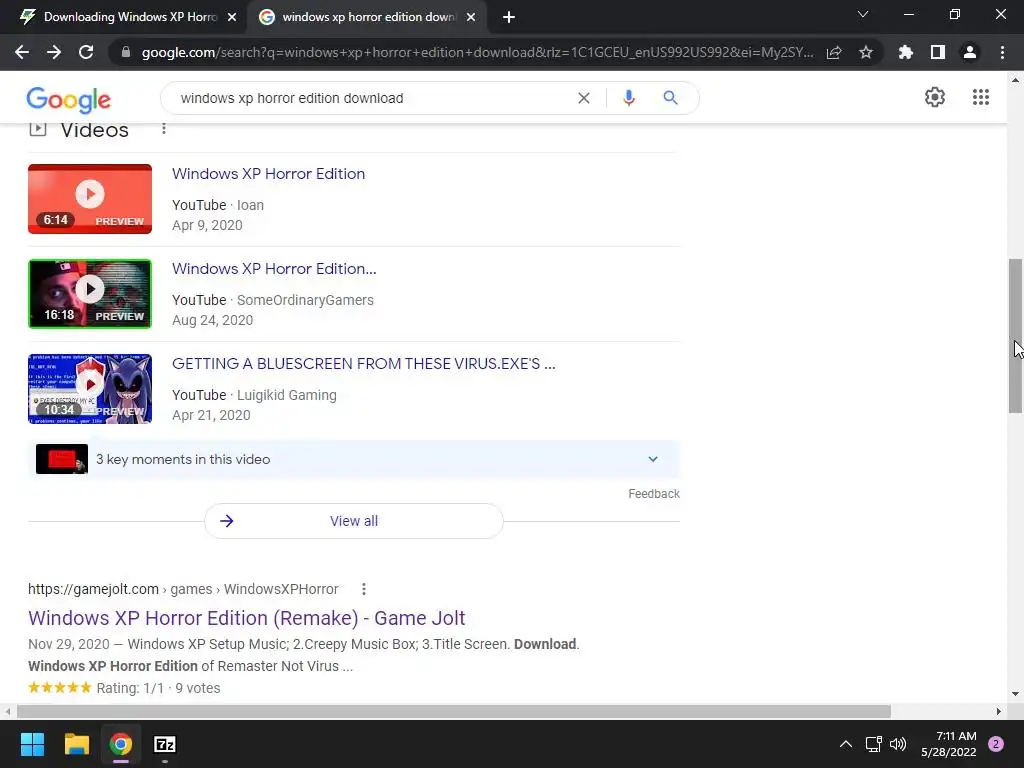Image resolution: width=1024 pixels, height=768 pixels.
Task: Select the horizontal scrollbar thumb
Action: pos(454,711)
